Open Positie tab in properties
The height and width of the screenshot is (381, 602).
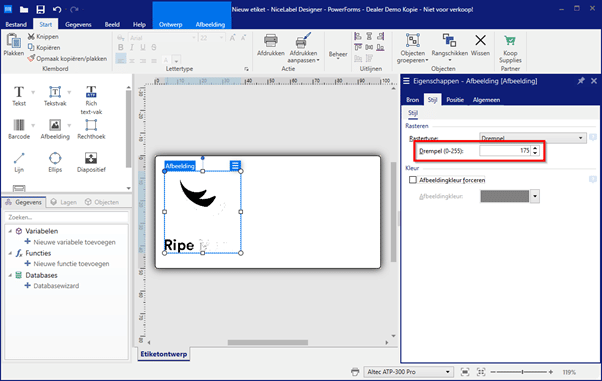(x=455, y=100)
